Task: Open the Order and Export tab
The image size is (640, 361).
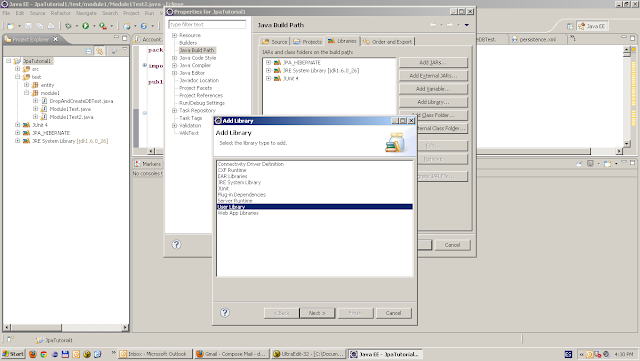Action: 388,42
